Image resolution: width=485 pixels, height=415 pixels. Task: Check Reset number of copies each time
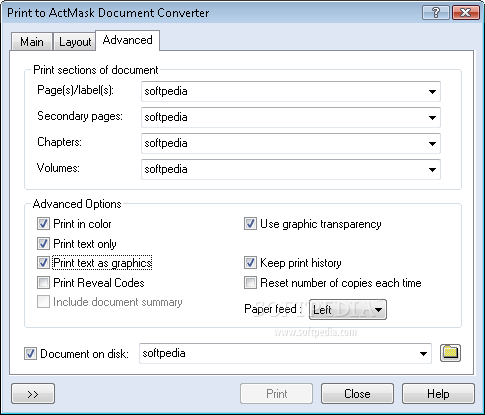(x=250, y=283)
